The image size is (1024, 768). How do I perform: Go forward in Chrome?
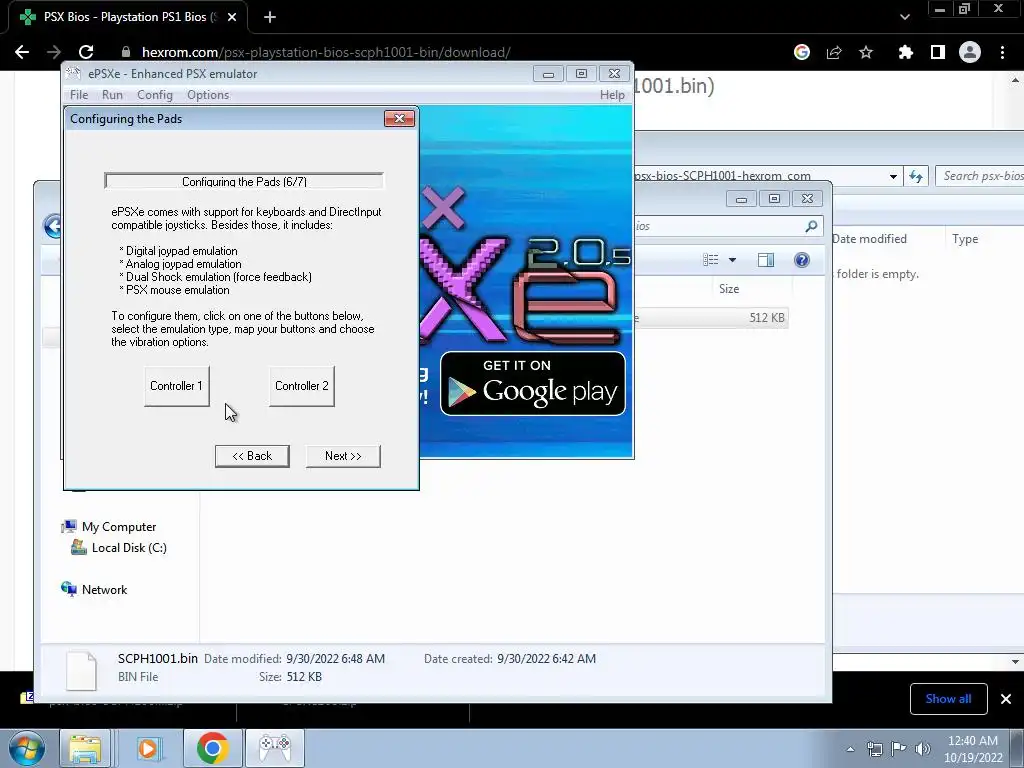[54, 52]
